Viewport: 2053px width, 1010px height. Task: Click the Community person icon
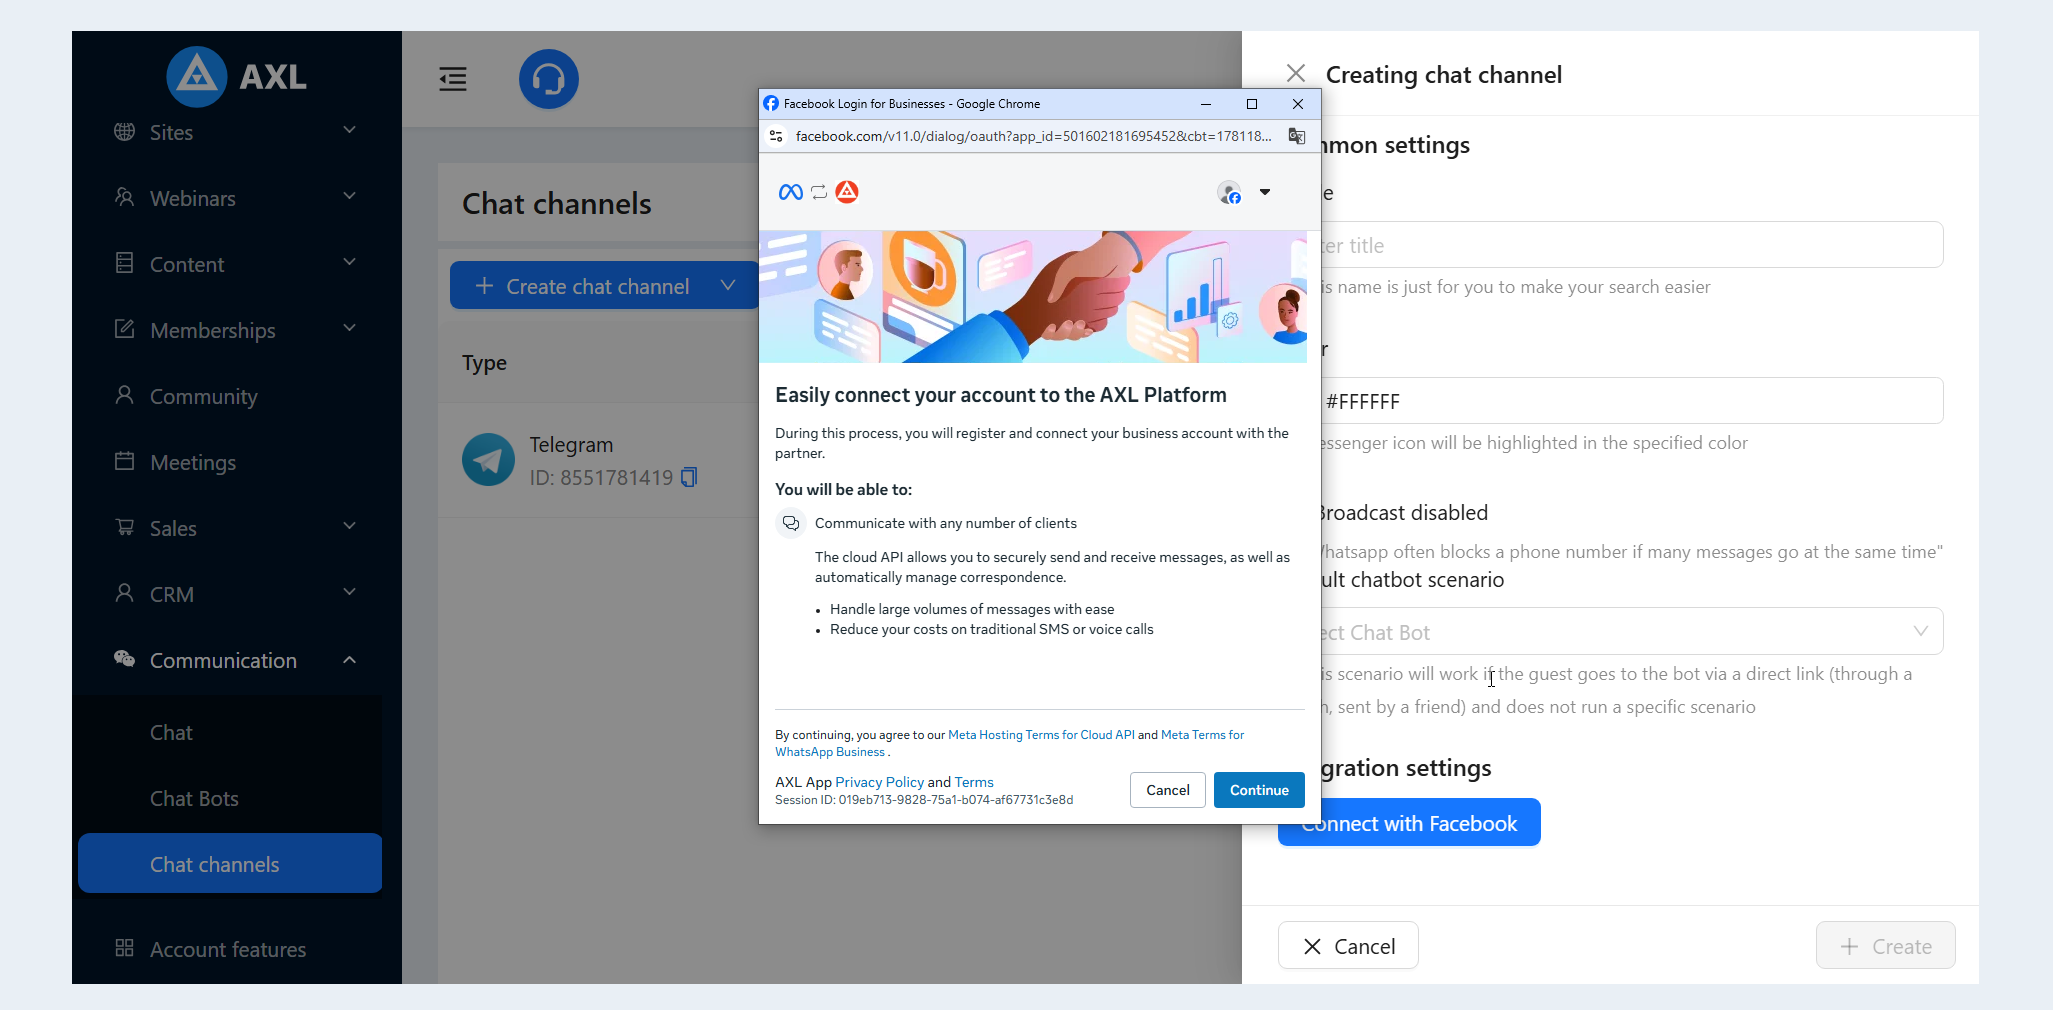(x=125, y=396)
